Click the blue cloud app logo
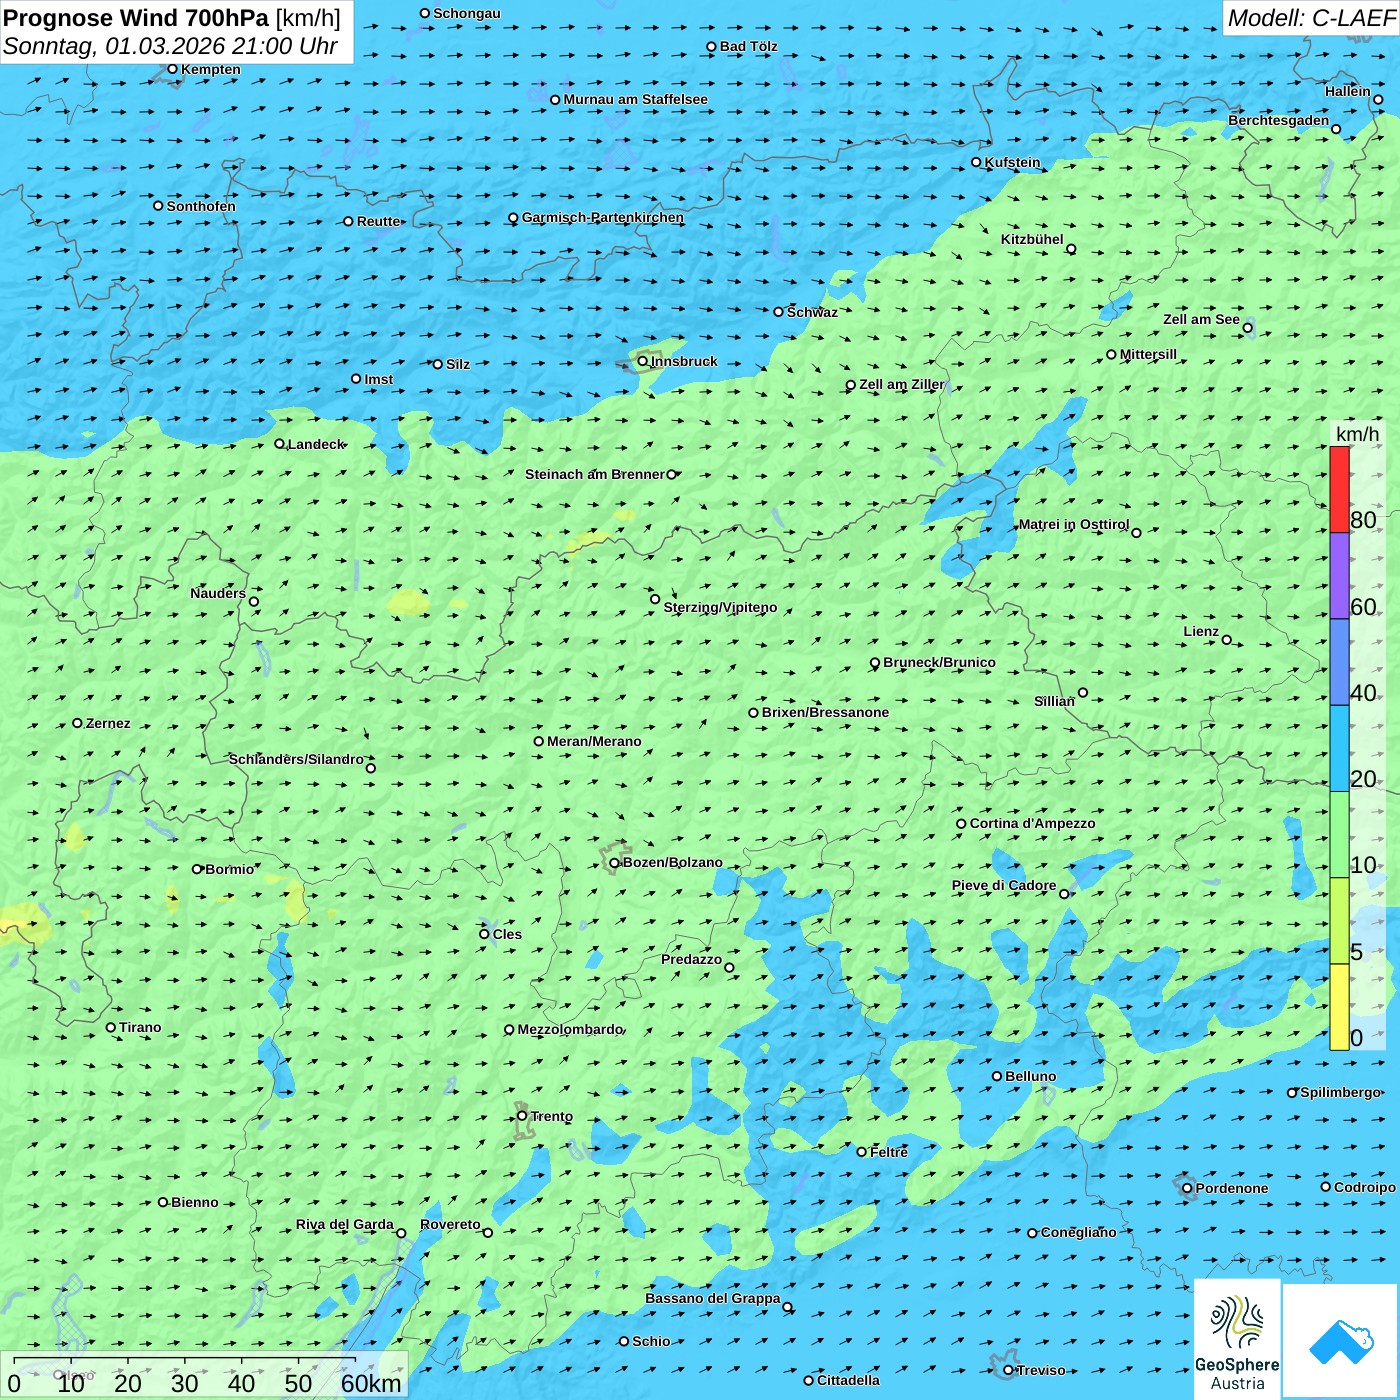 click(x=1341, y=1341)
